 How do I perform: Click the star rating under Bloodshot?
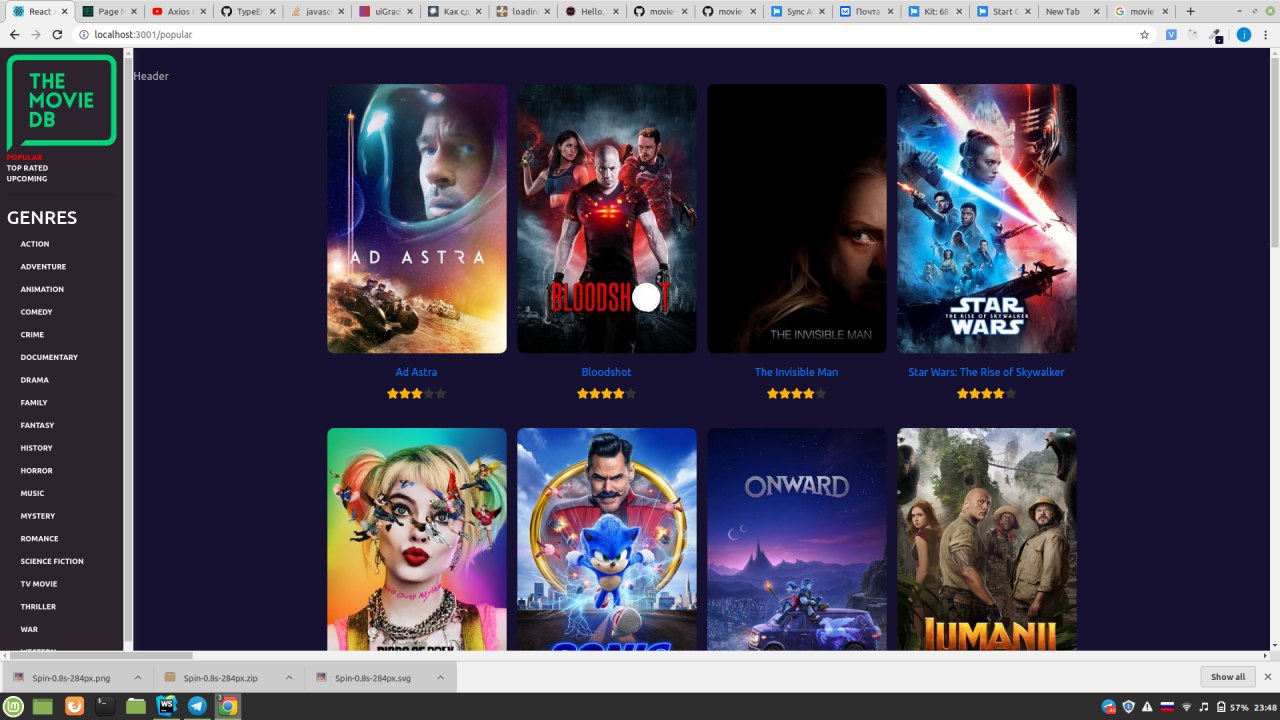pyautogui.click(x=606, y=394)
